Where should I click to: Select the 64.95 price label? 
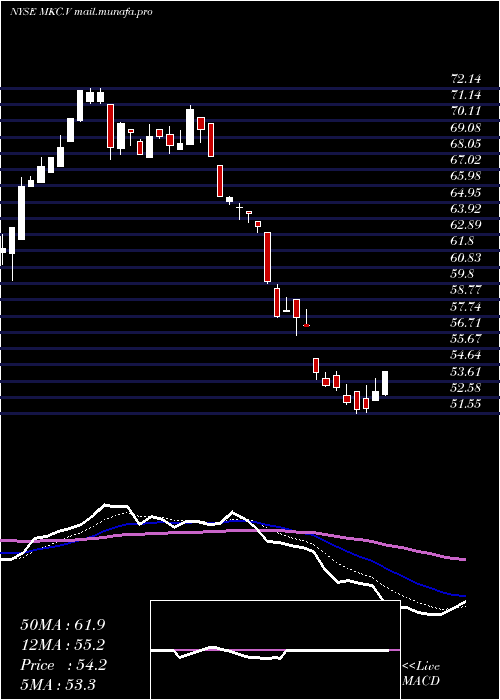point(466,192)
